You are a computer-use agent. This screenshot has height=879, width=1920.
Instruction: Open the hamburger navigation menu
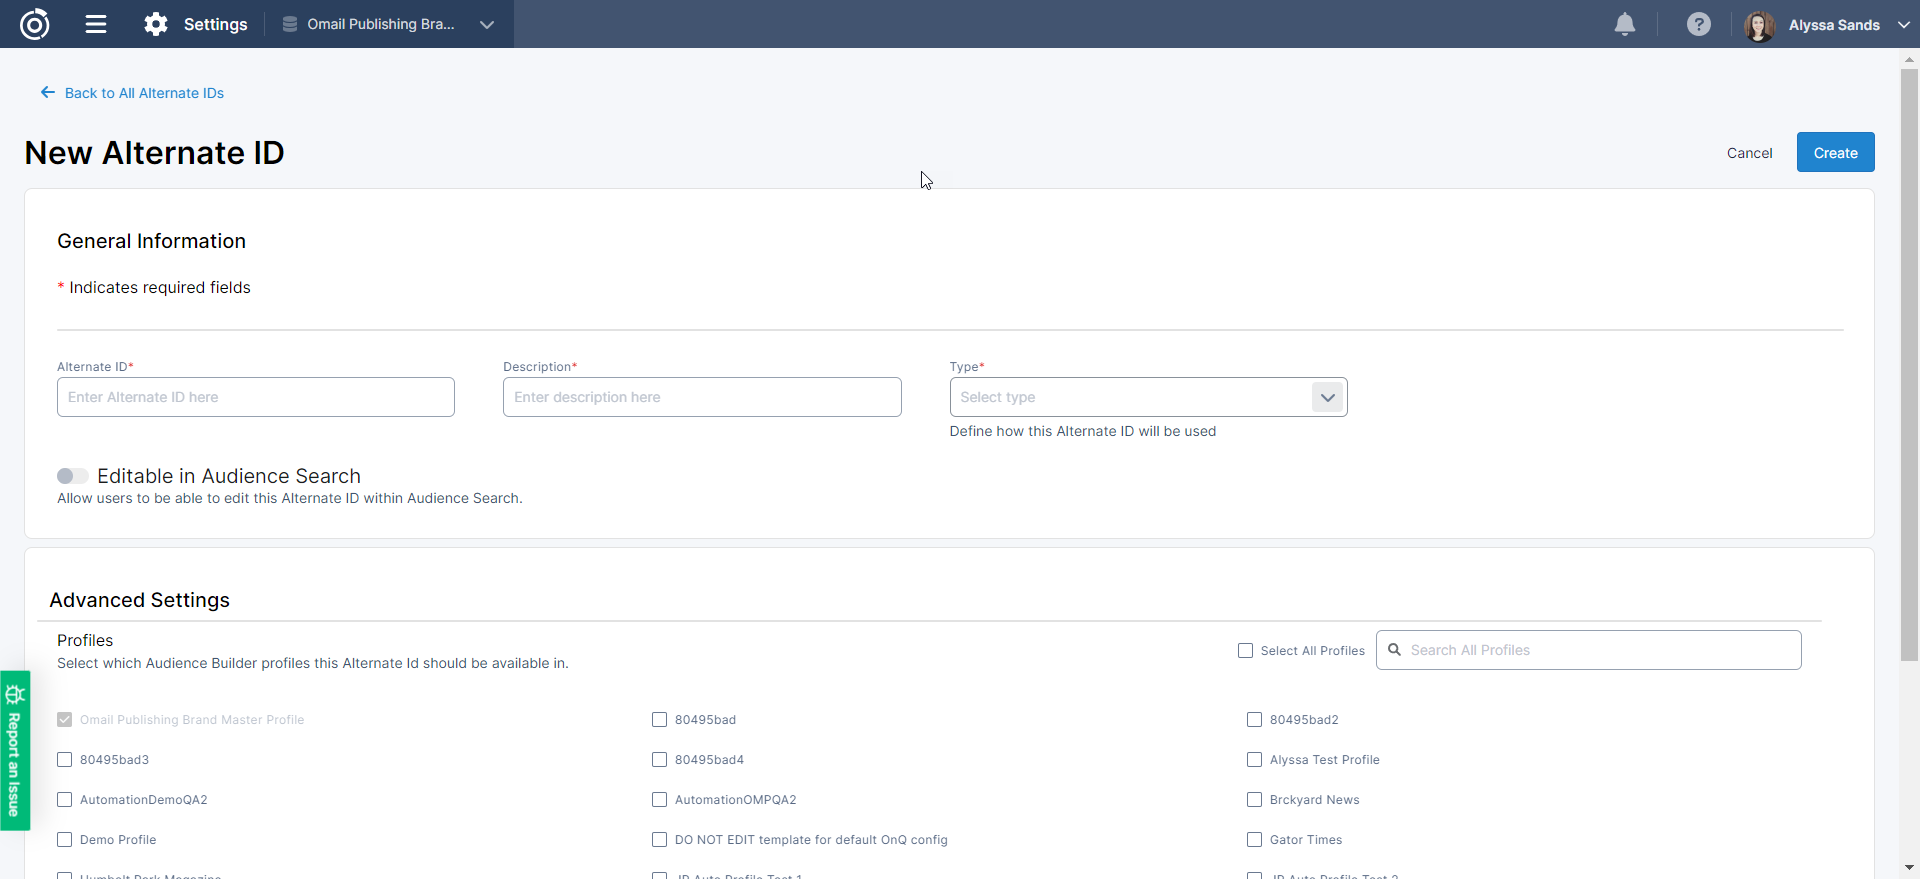96,24
